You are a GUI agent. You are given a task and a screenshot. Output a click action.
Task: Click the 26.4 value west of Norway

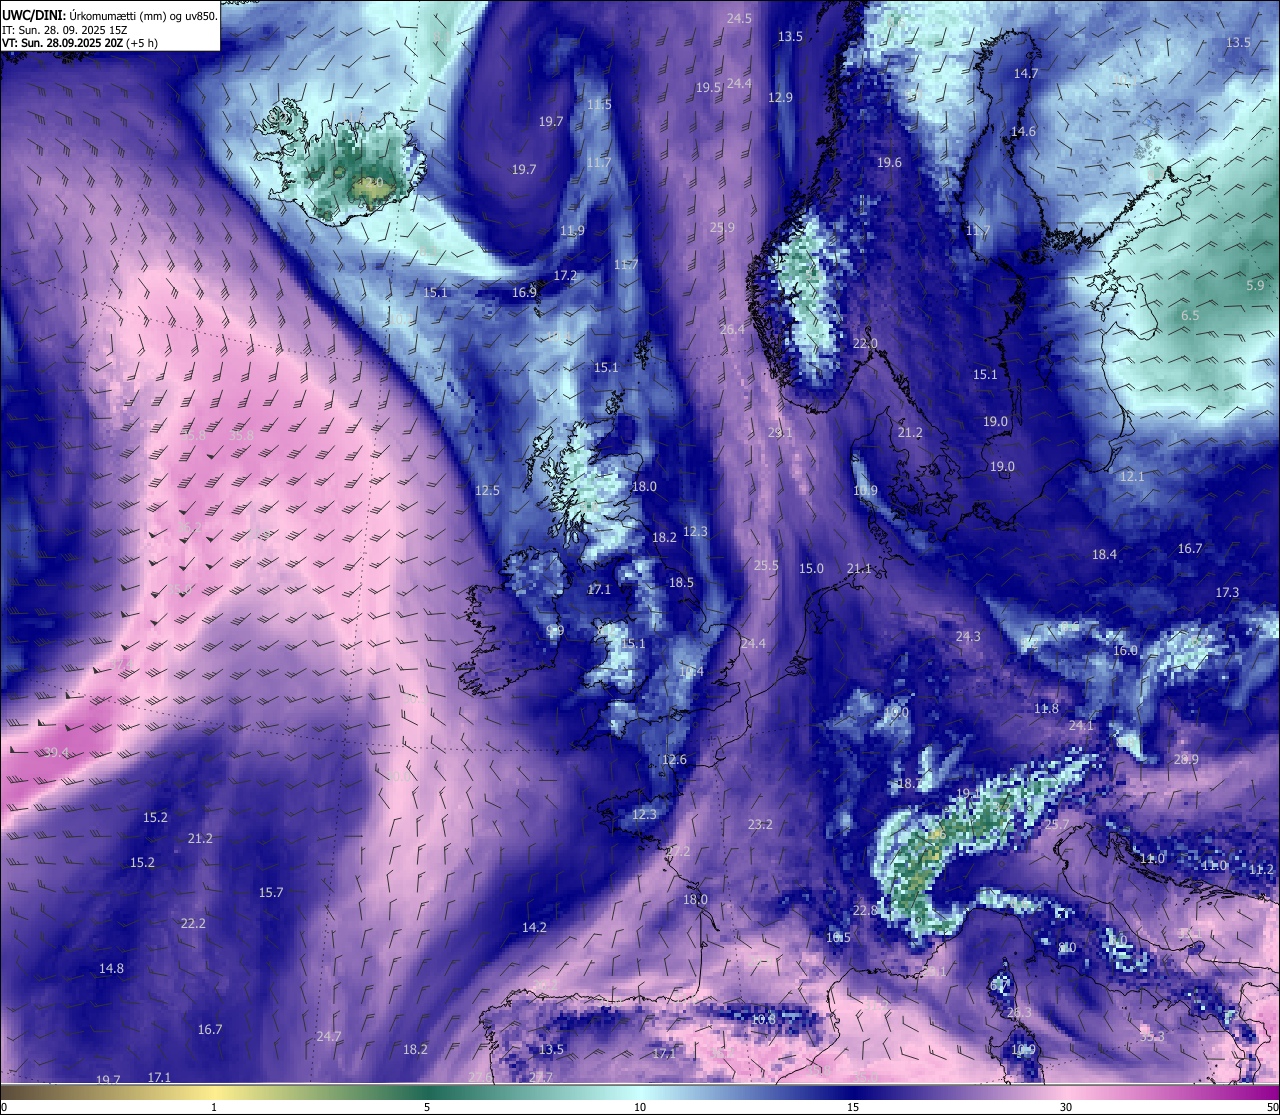[732, 329]
